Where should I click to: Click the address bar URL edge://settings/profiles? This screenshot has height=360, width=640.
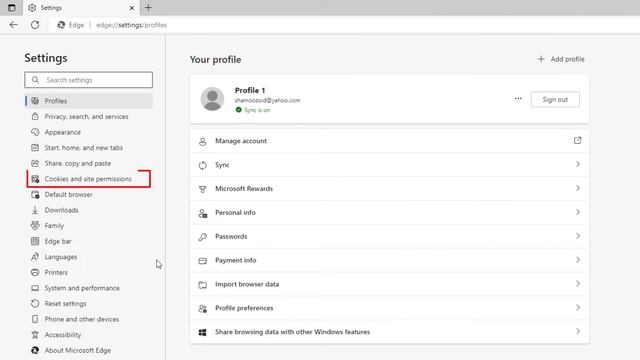pyautogui.click(x=131, y=25)
